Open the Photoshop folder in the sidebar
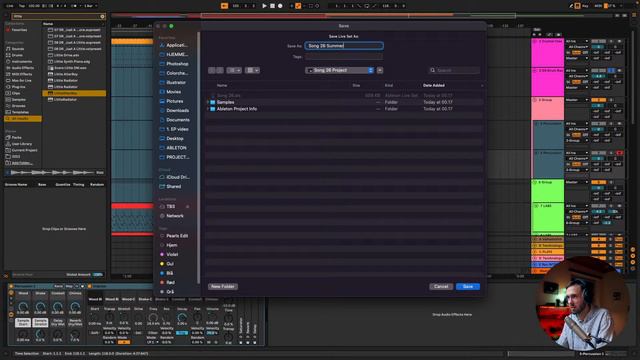The image size is (640, 360). (174, 64)
